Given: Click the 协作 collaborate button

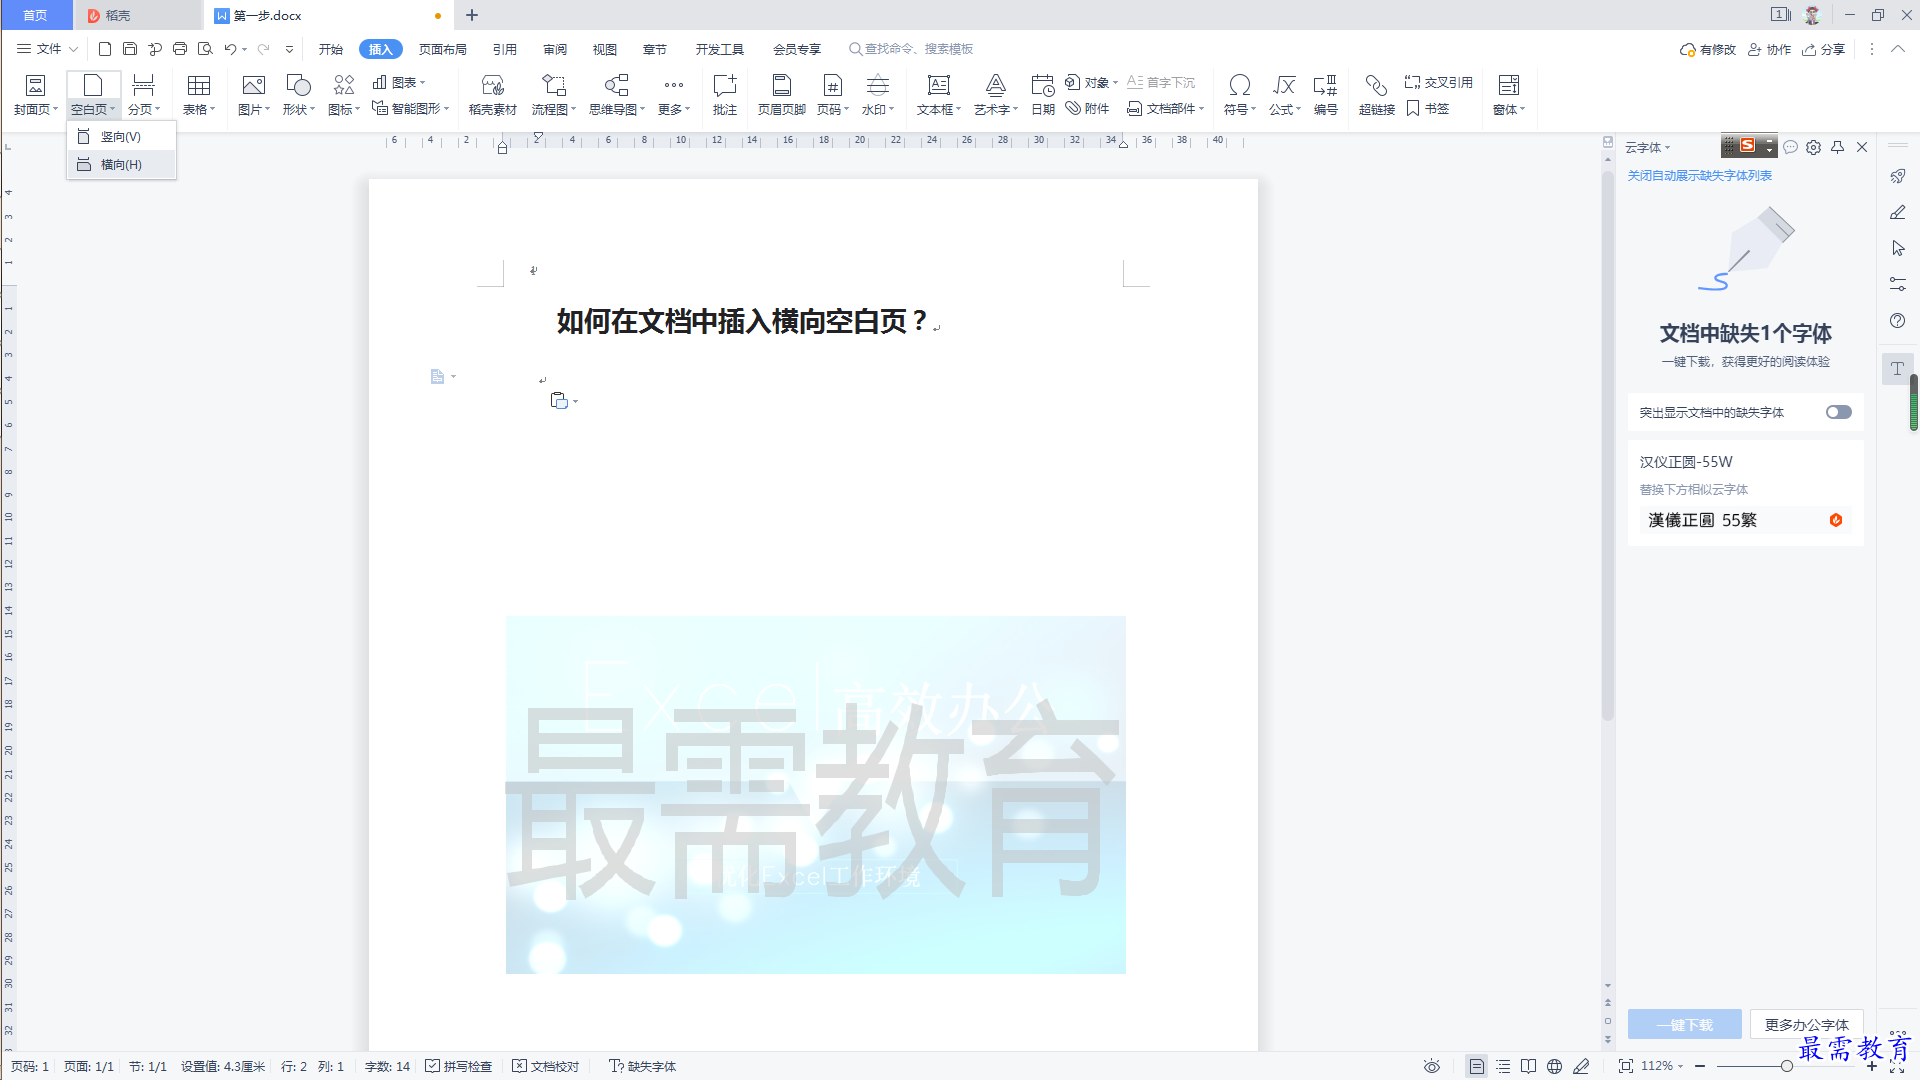Looking at the screenshot, I should point(1770,49).
